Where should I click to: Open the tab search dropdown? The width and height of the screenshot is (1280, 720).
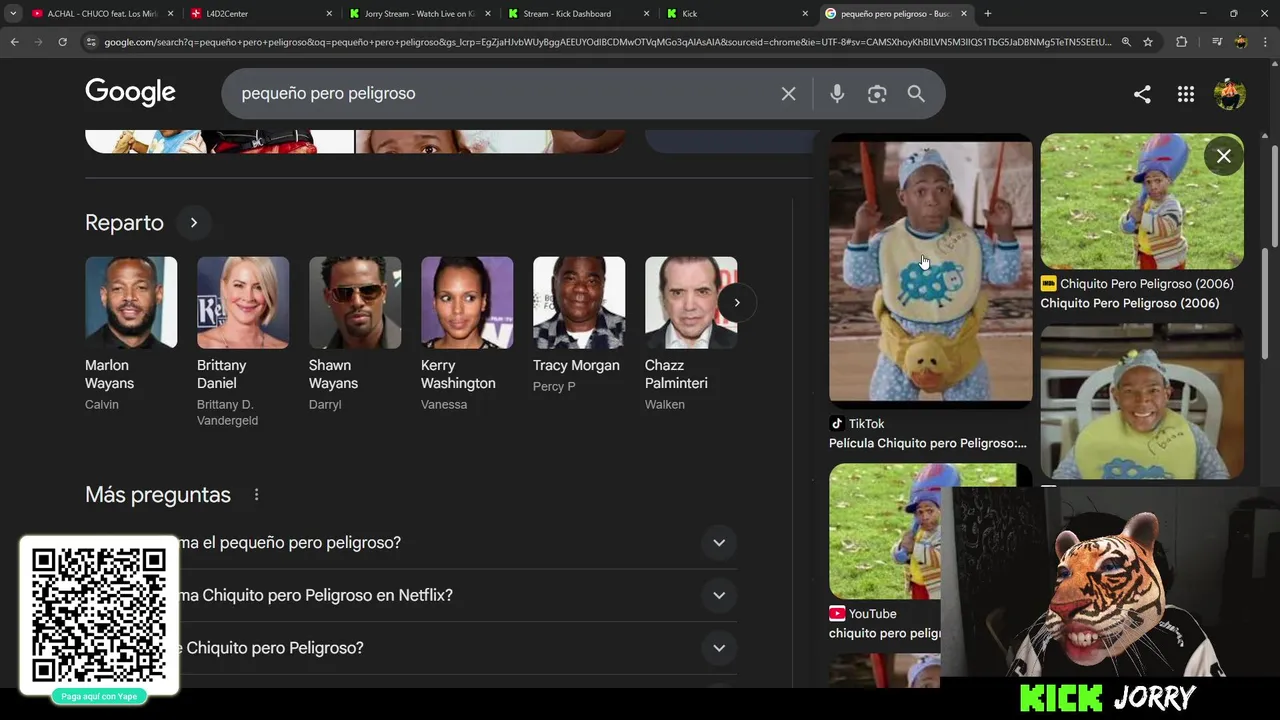13,13
